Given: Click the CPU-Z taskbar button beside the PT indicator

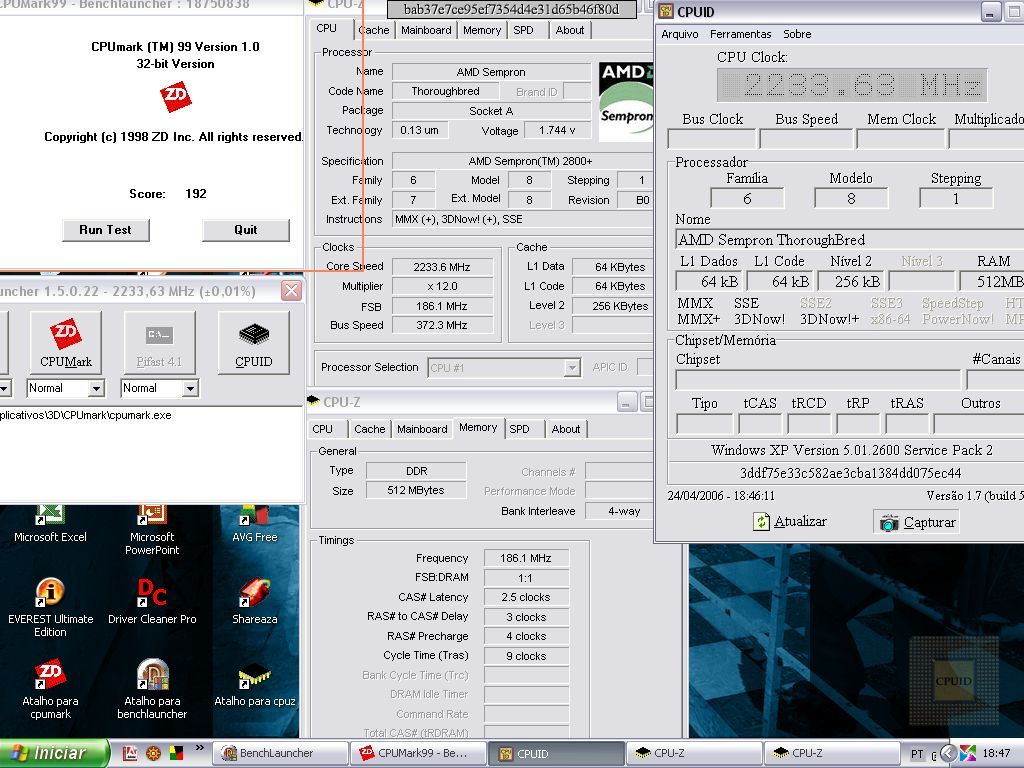Looking at the screenshot, I should coord(833,754).
